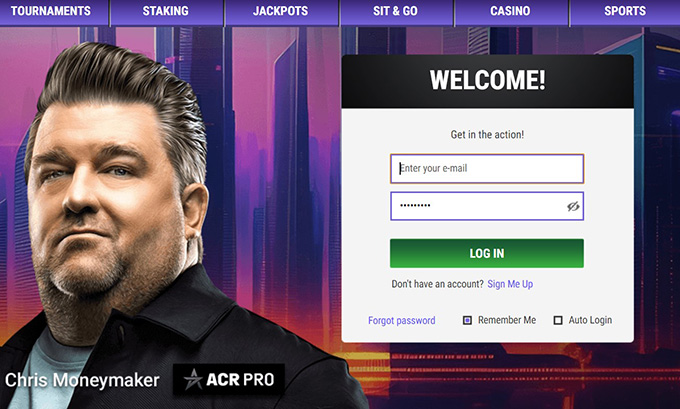Enable the Remember Me checkbox
This screenshot has width=680, height=409.
point(467,320)
